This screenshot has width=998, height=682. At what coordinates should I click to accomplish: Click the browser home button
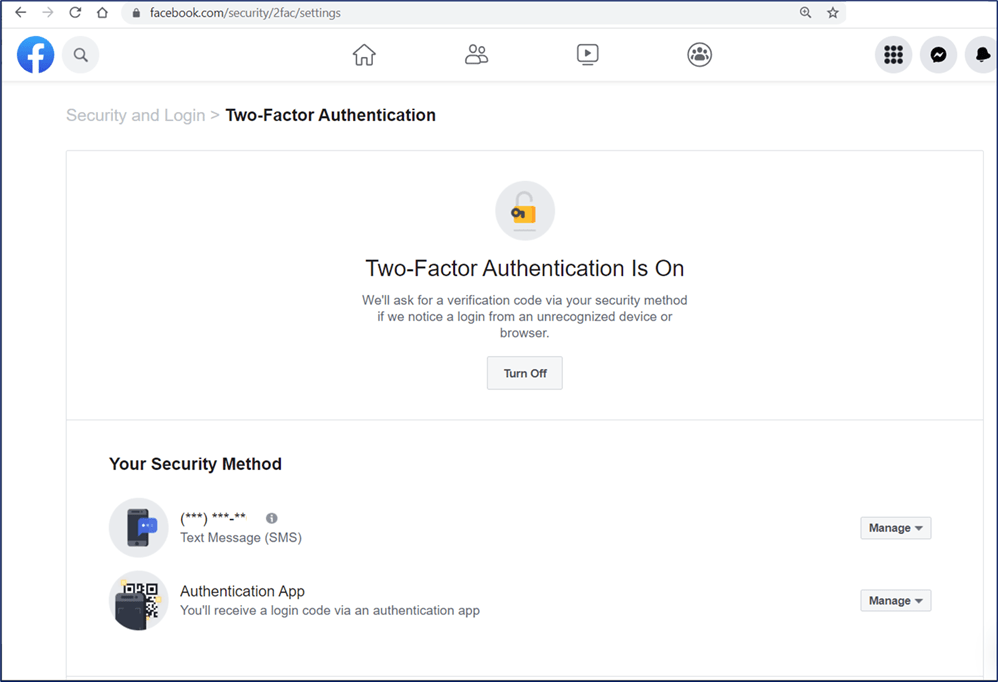[x=102, y=13]
